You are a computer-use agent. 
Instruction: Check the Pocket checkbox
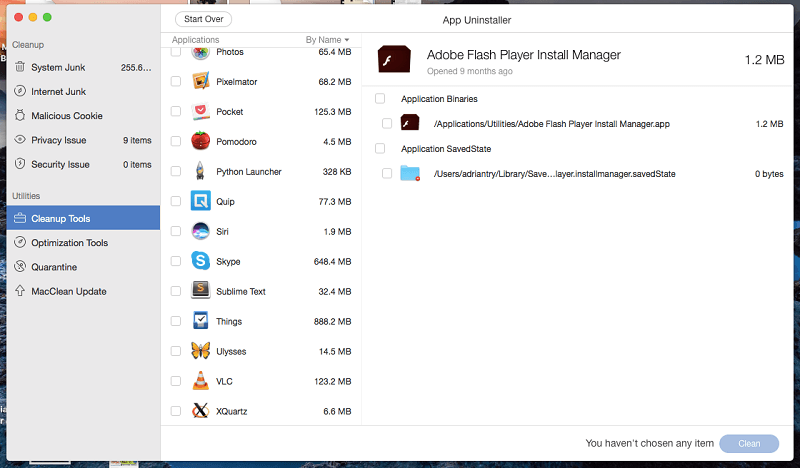pyautogui.click(x=176, y=111)
